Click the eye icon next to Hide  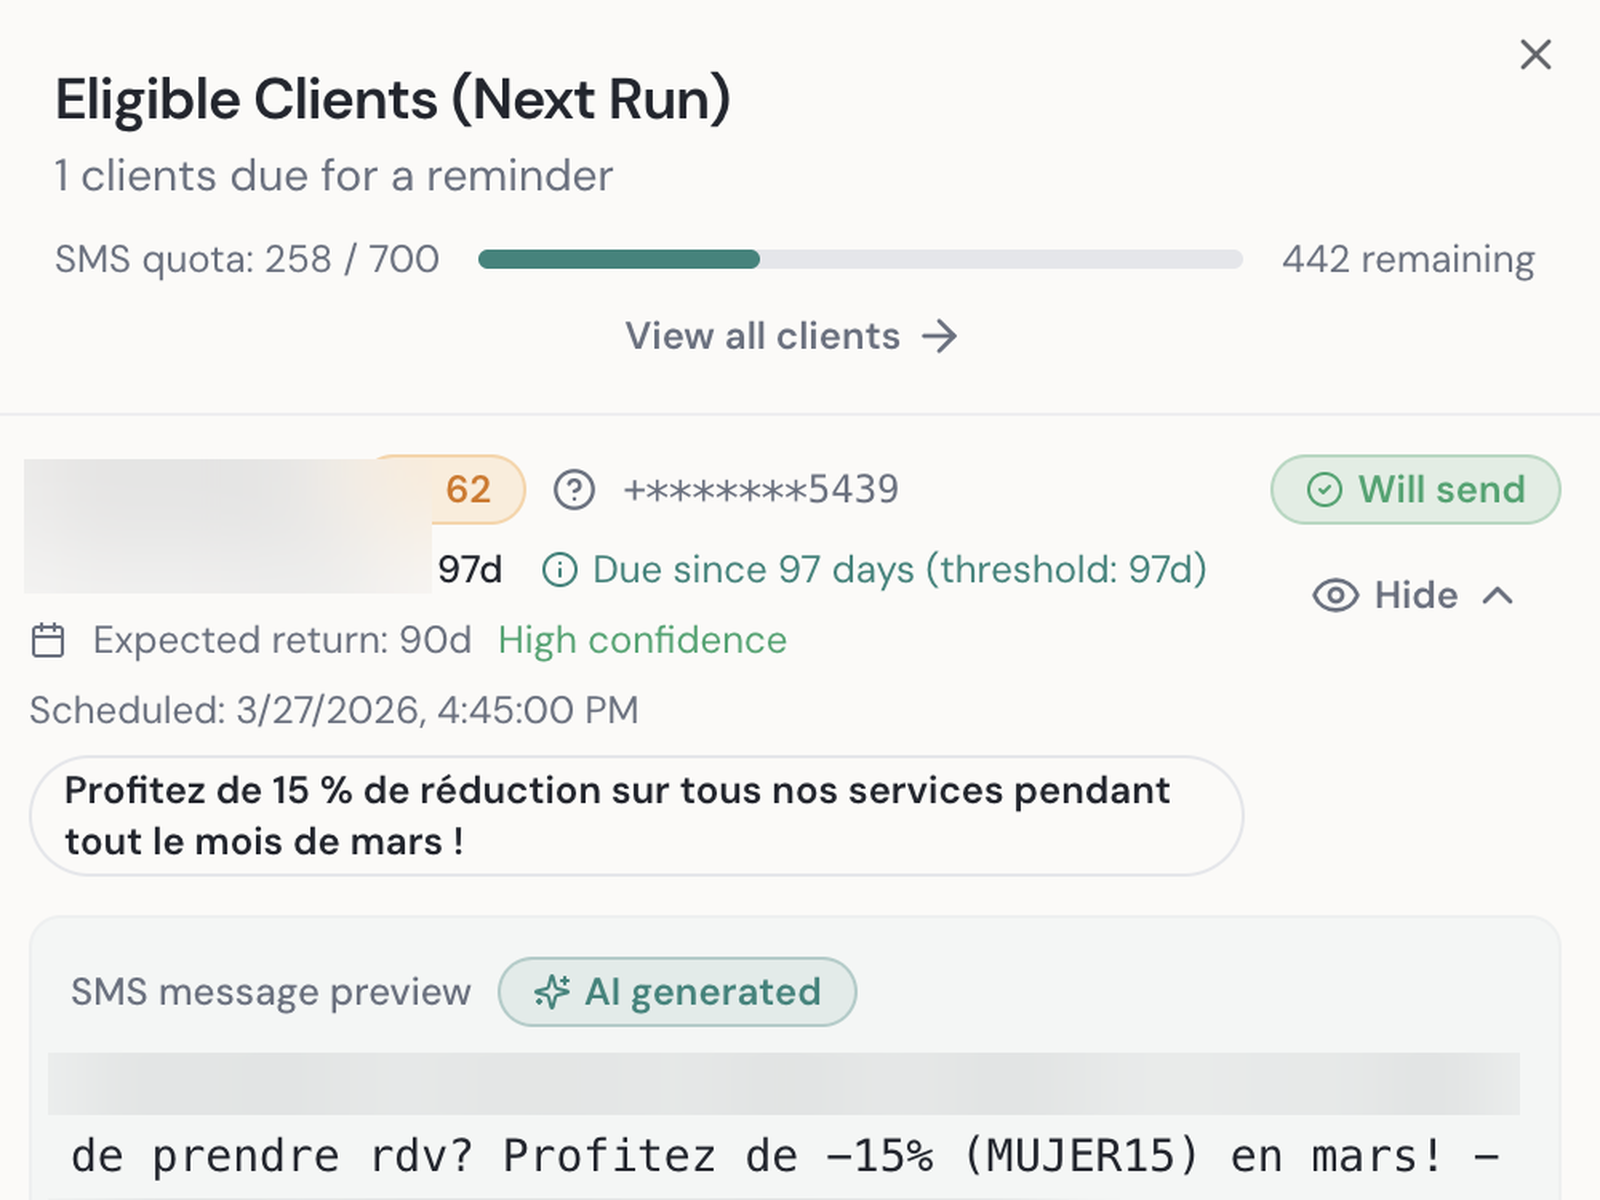(x=1337, y=595)
